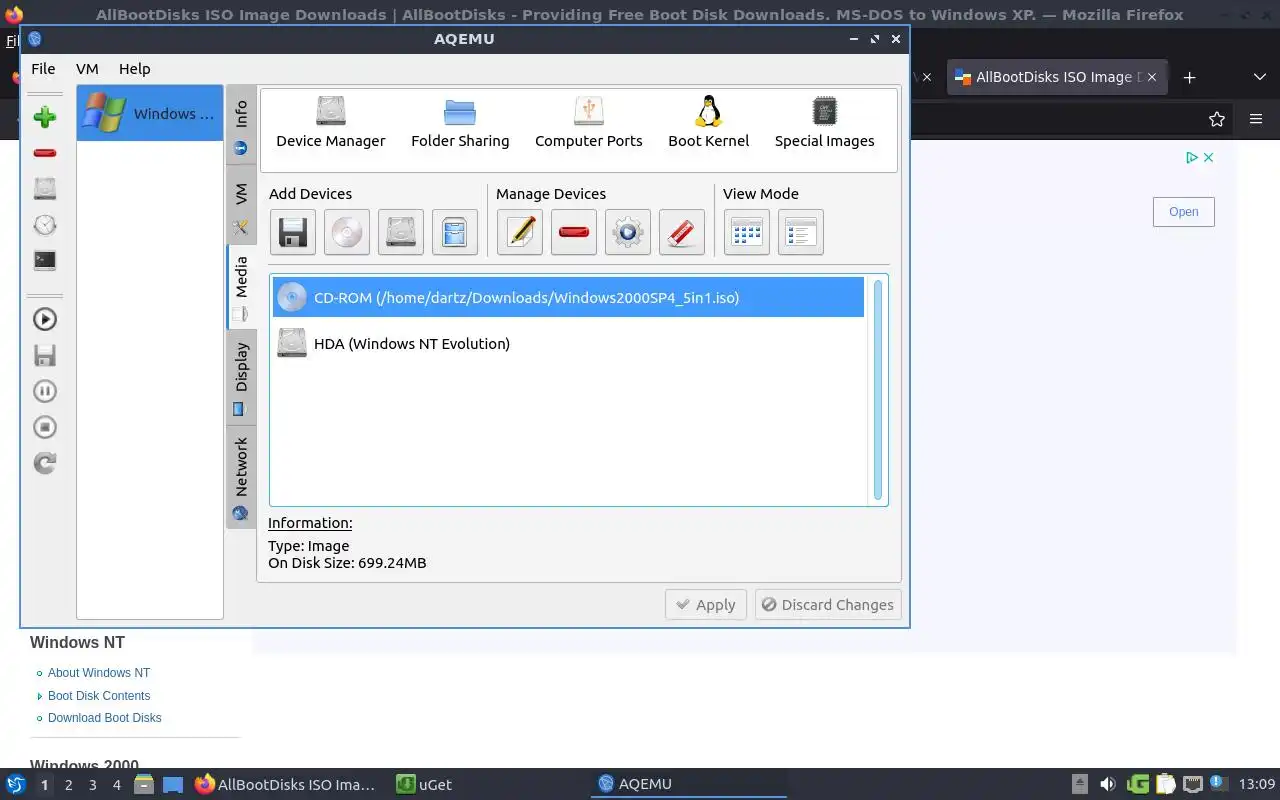The width and height of the screenshot is (1280, 800).
Task: Select HDA (Windows NT Evolution) entry
Action: pyautogui.click(x=568, y=343)
